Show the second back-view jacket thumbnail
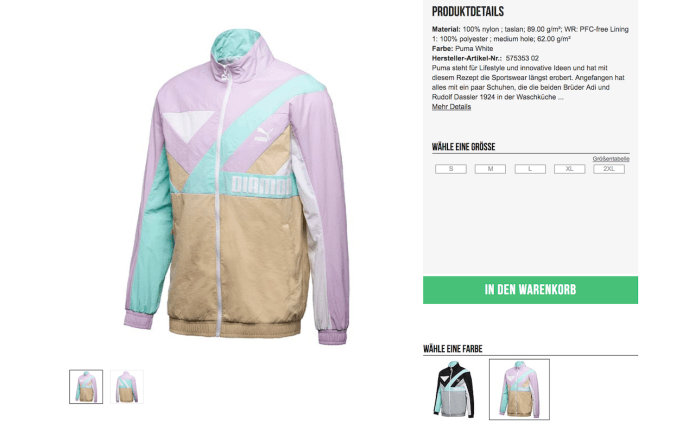695x424 pixels. coord(127,387)
